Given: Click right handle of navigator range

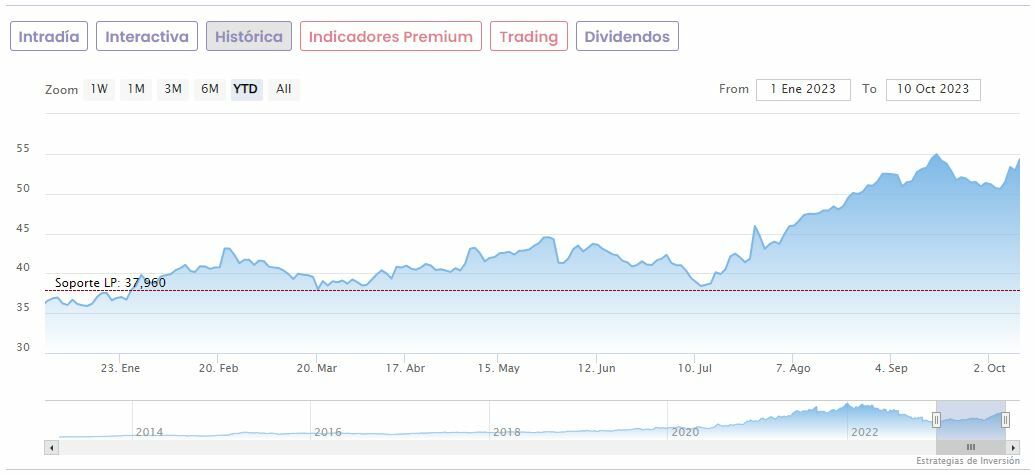Looking at the screenshot, I should pos(1005,420).
